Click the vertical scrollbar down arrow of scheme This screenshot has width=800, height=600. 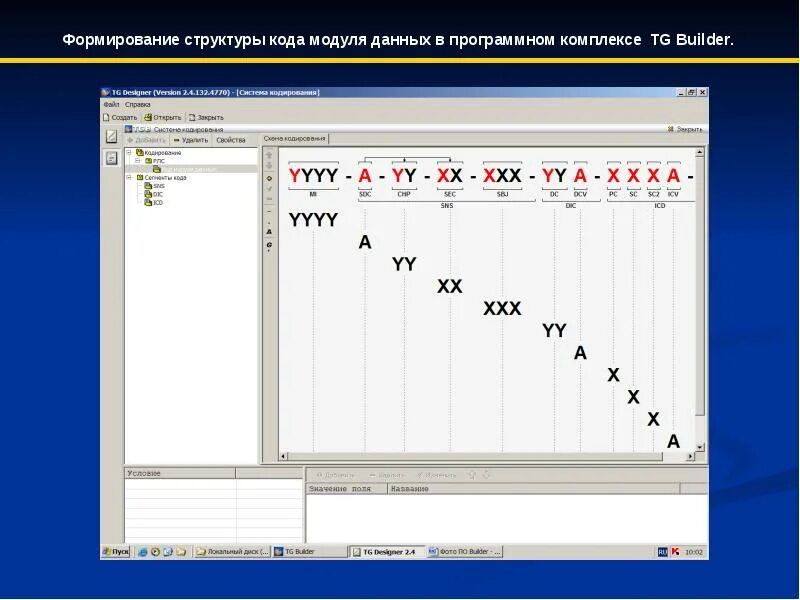pyautogui.click(x=699, y=447)
